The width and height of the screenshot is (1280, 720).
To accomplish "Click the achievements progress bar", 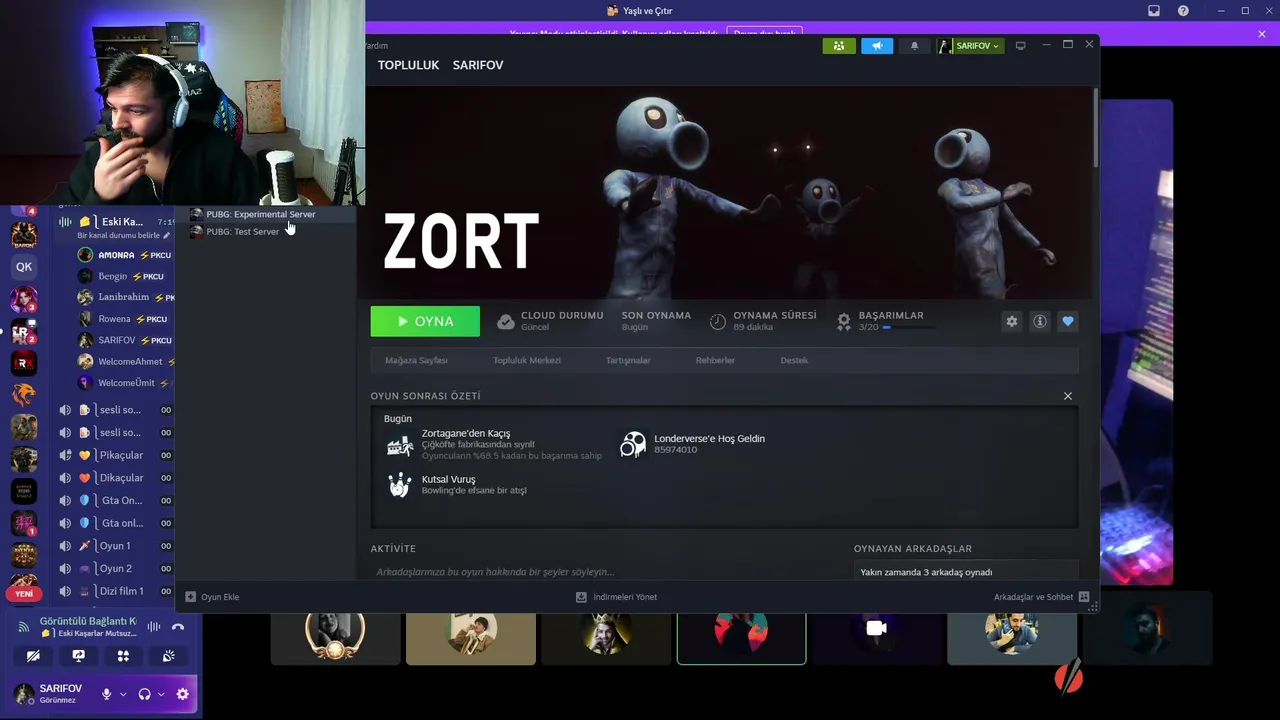I will click(x=909, y=327).
